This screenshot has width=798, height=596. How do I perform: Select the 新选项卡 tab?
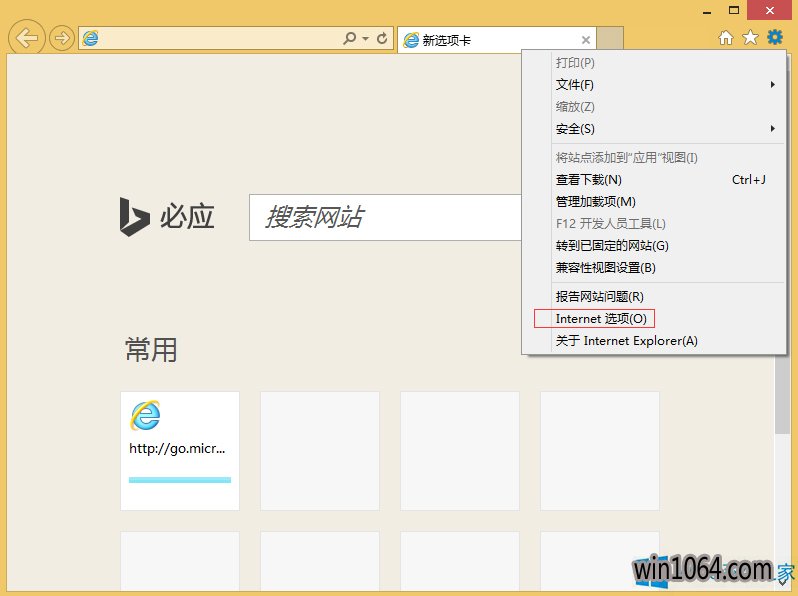[x=497, y=40]
